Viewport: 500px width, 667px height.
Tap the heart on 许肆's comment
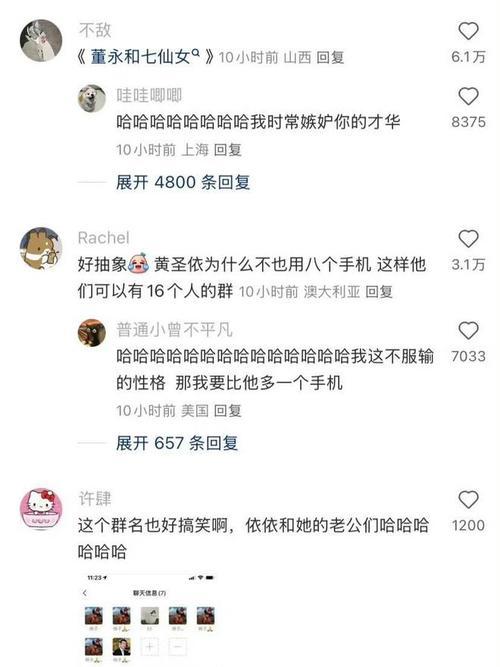tap(468, 499)
